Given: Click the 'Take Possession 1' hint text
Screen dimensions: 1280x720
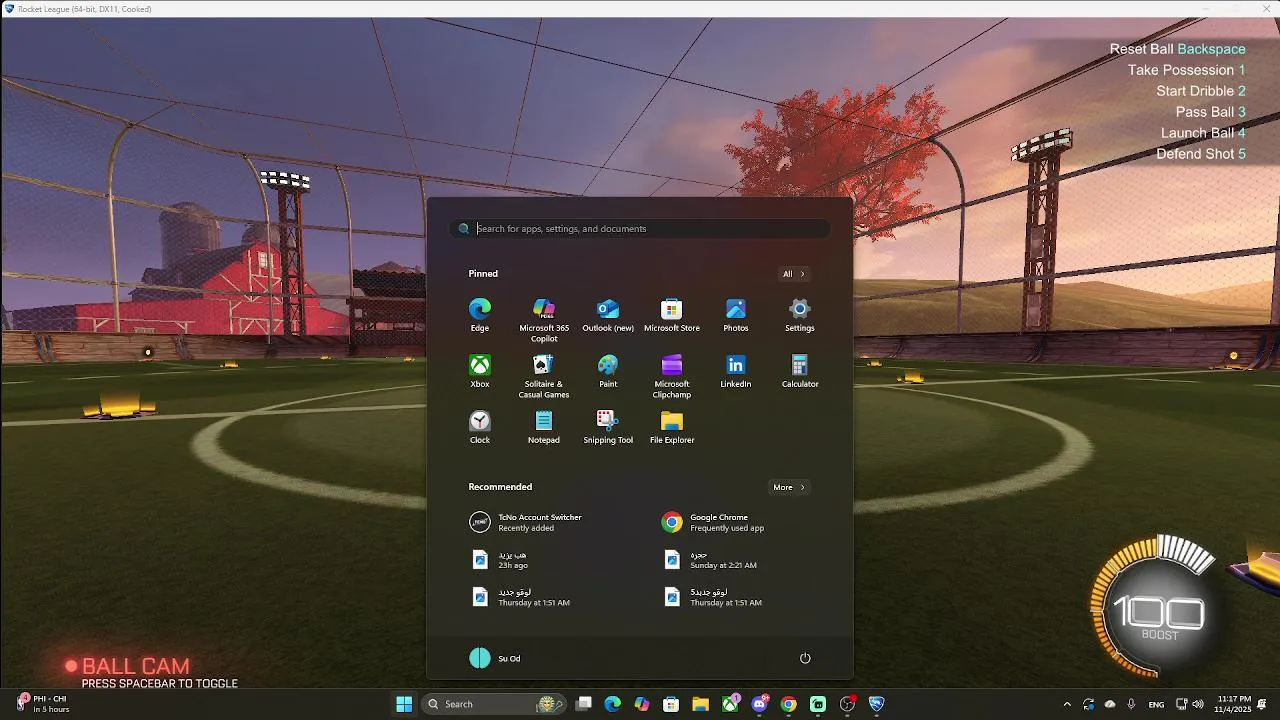Looking at the screenshot, I should 1186,70.
